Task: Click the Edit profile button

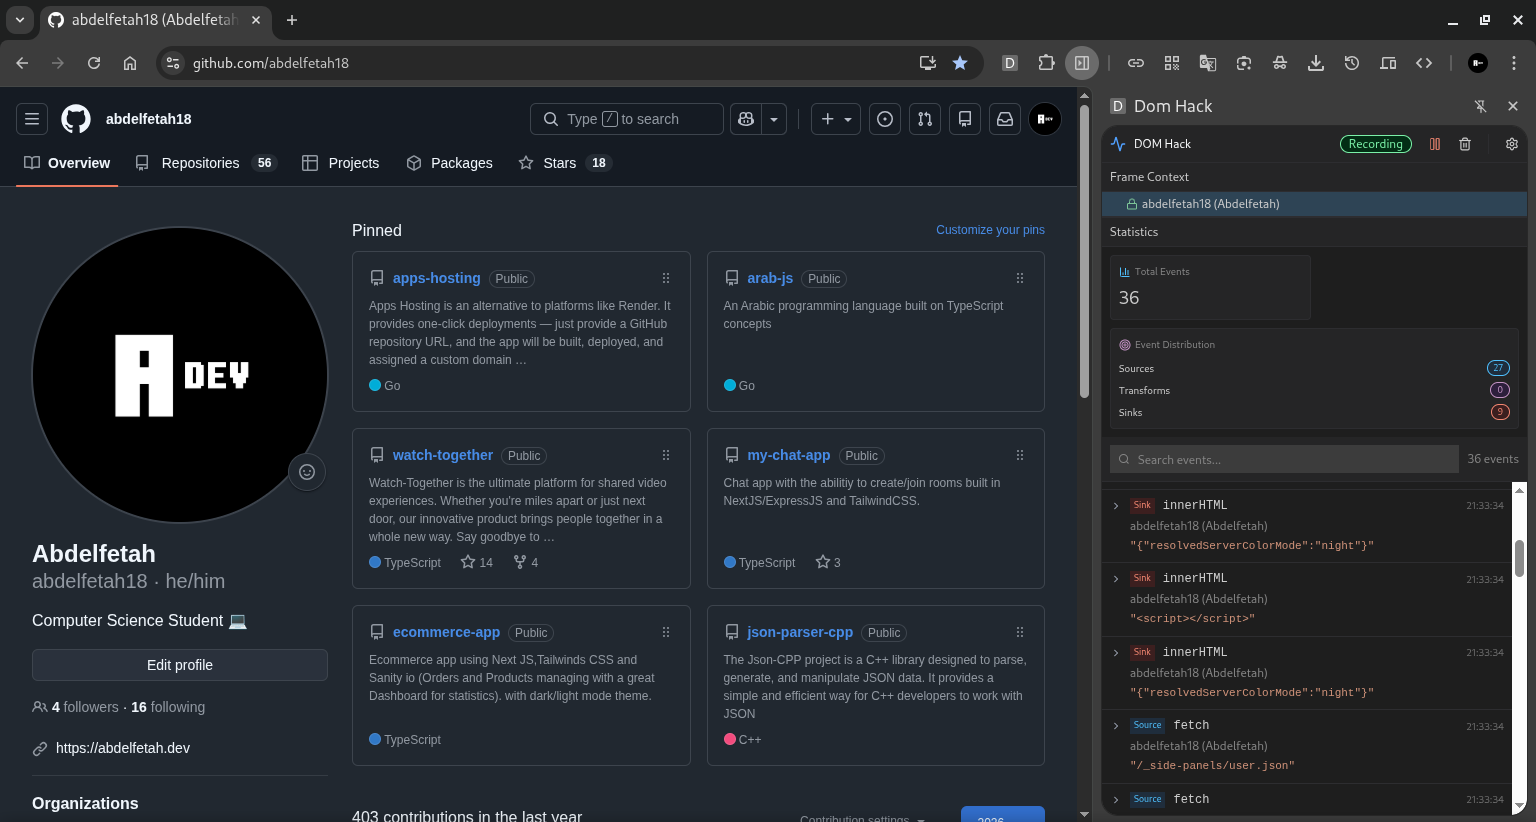Action: point(180,665)
